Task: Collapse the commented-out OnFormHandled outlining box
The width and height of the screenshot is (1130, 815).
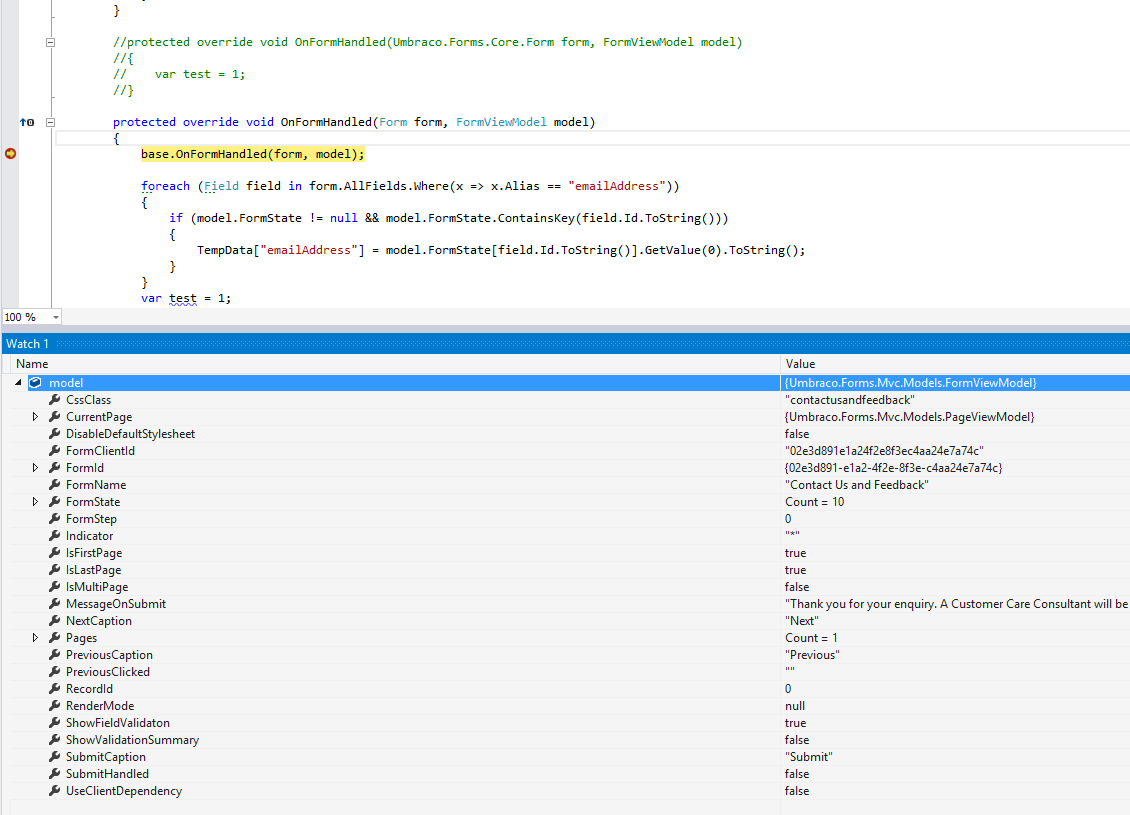Action: tap(50, 43)
